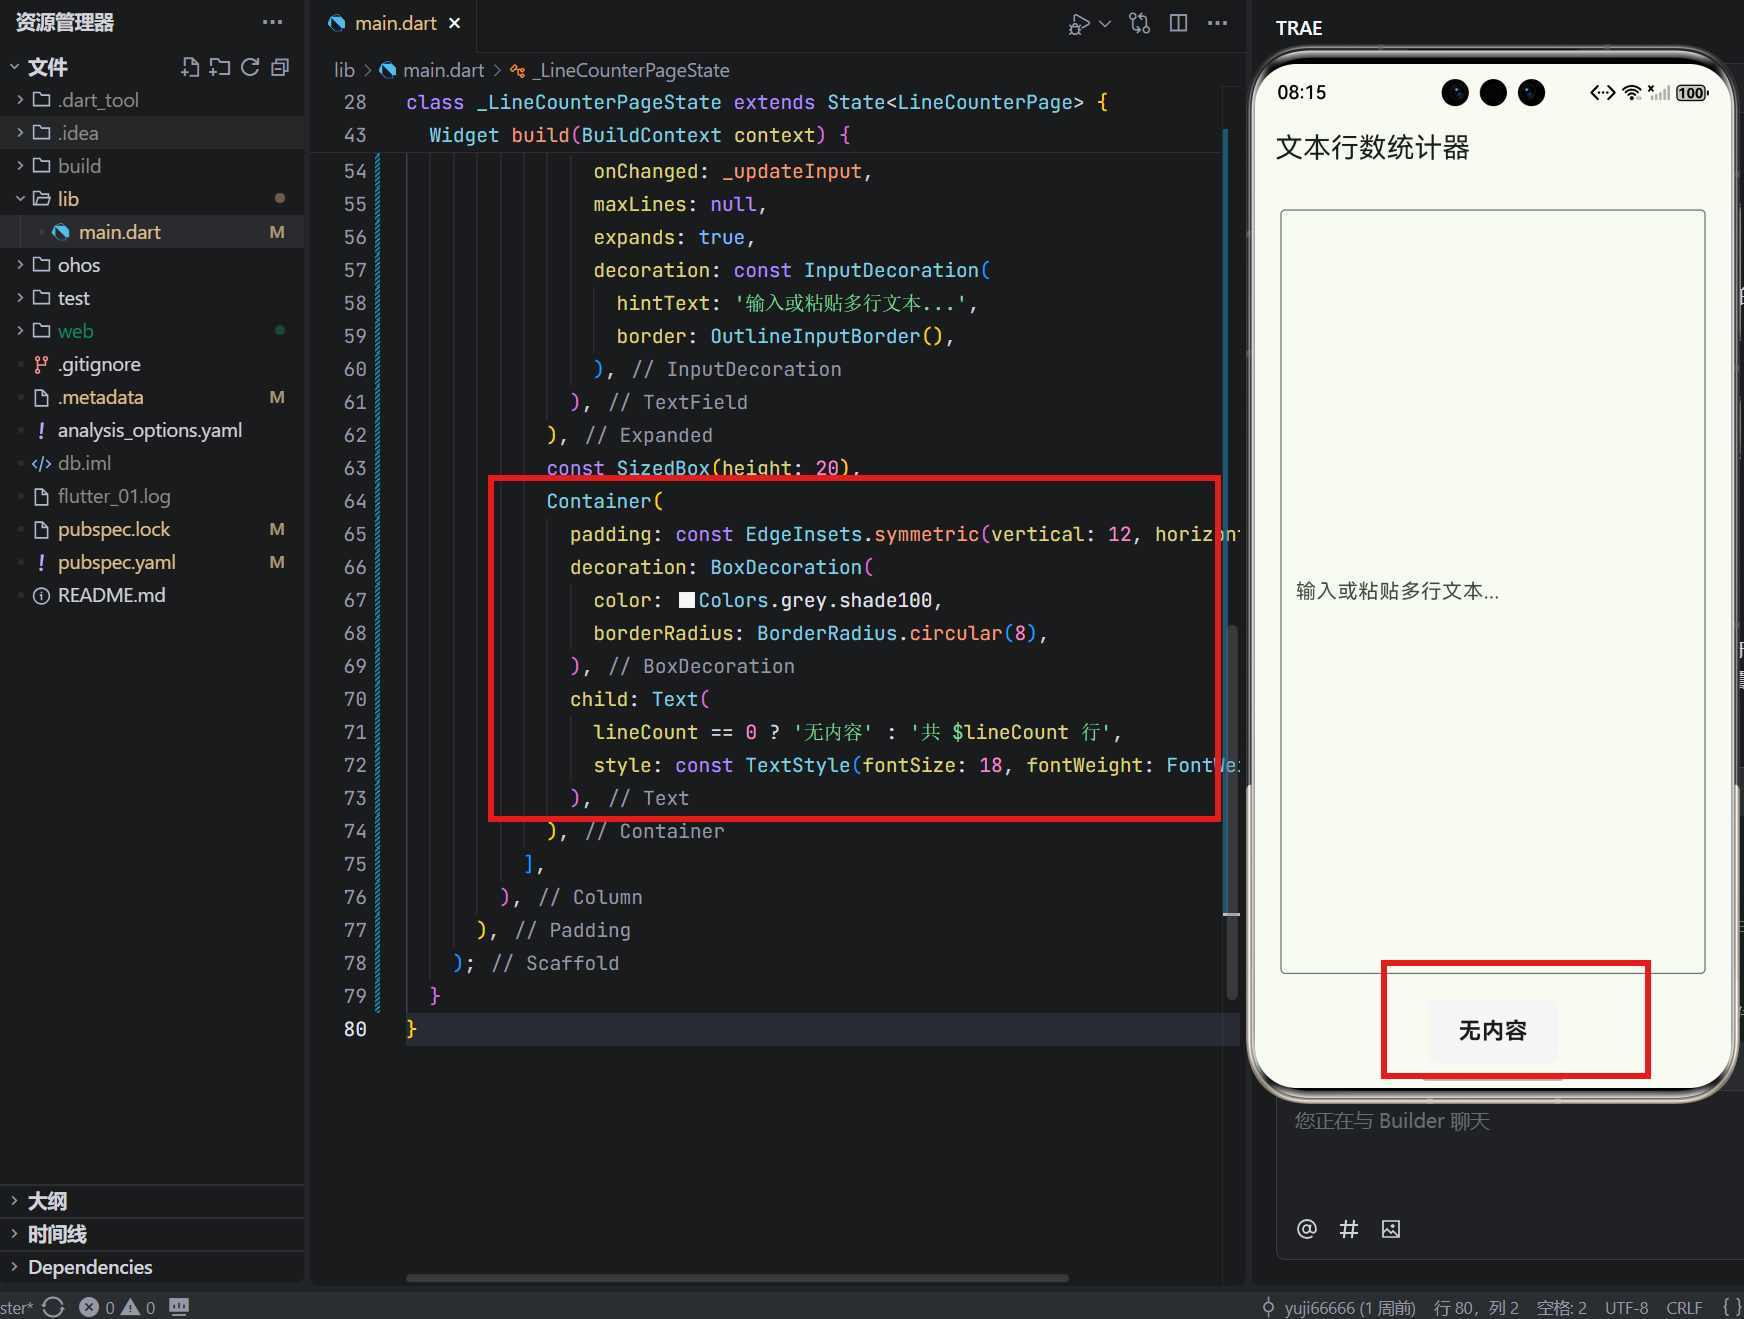The image size is (1744, 1319).
Task: Click language mode braces icon
Action: [1731, 1307]
